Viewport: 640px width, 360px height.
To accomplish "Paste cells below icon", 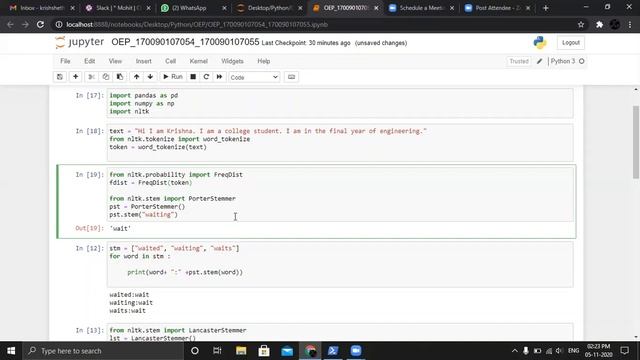I will point(120,77).
